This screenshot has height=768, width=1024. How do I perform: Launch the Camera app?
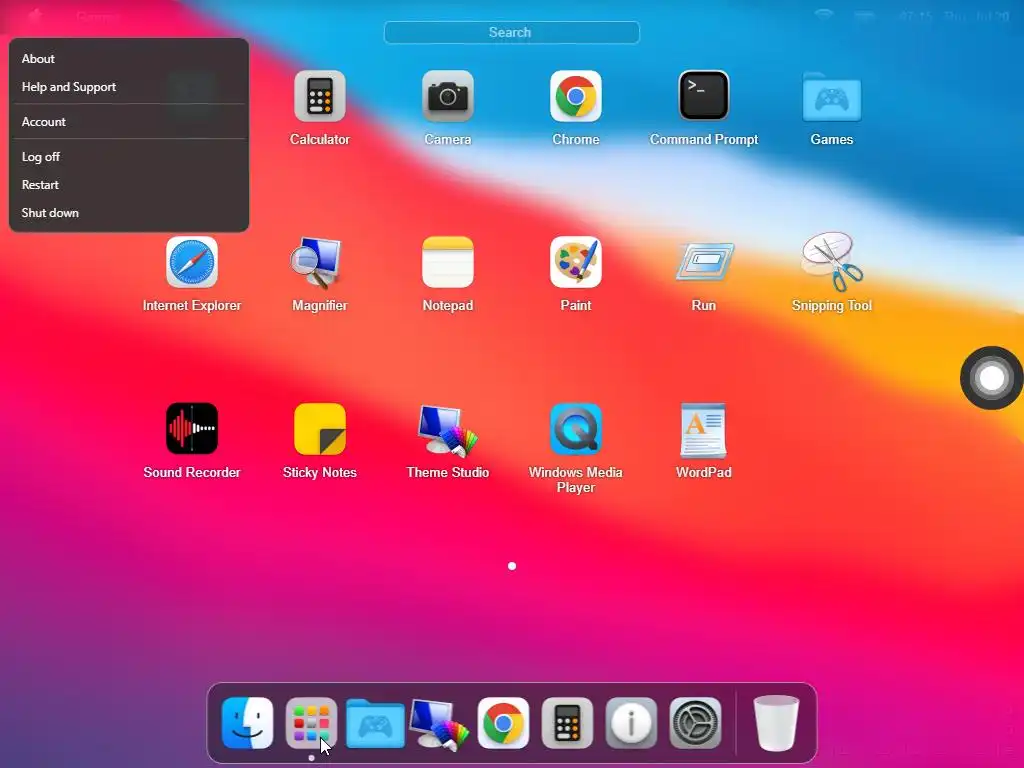point(447,96)
